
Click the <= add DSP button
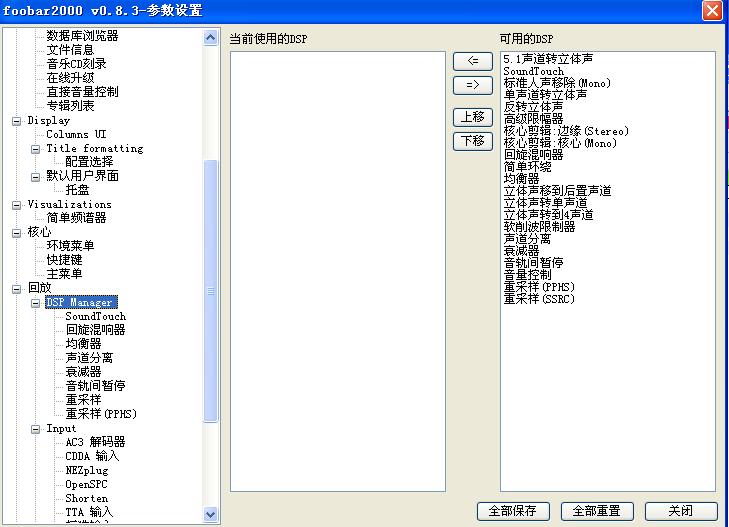[473, 61]
